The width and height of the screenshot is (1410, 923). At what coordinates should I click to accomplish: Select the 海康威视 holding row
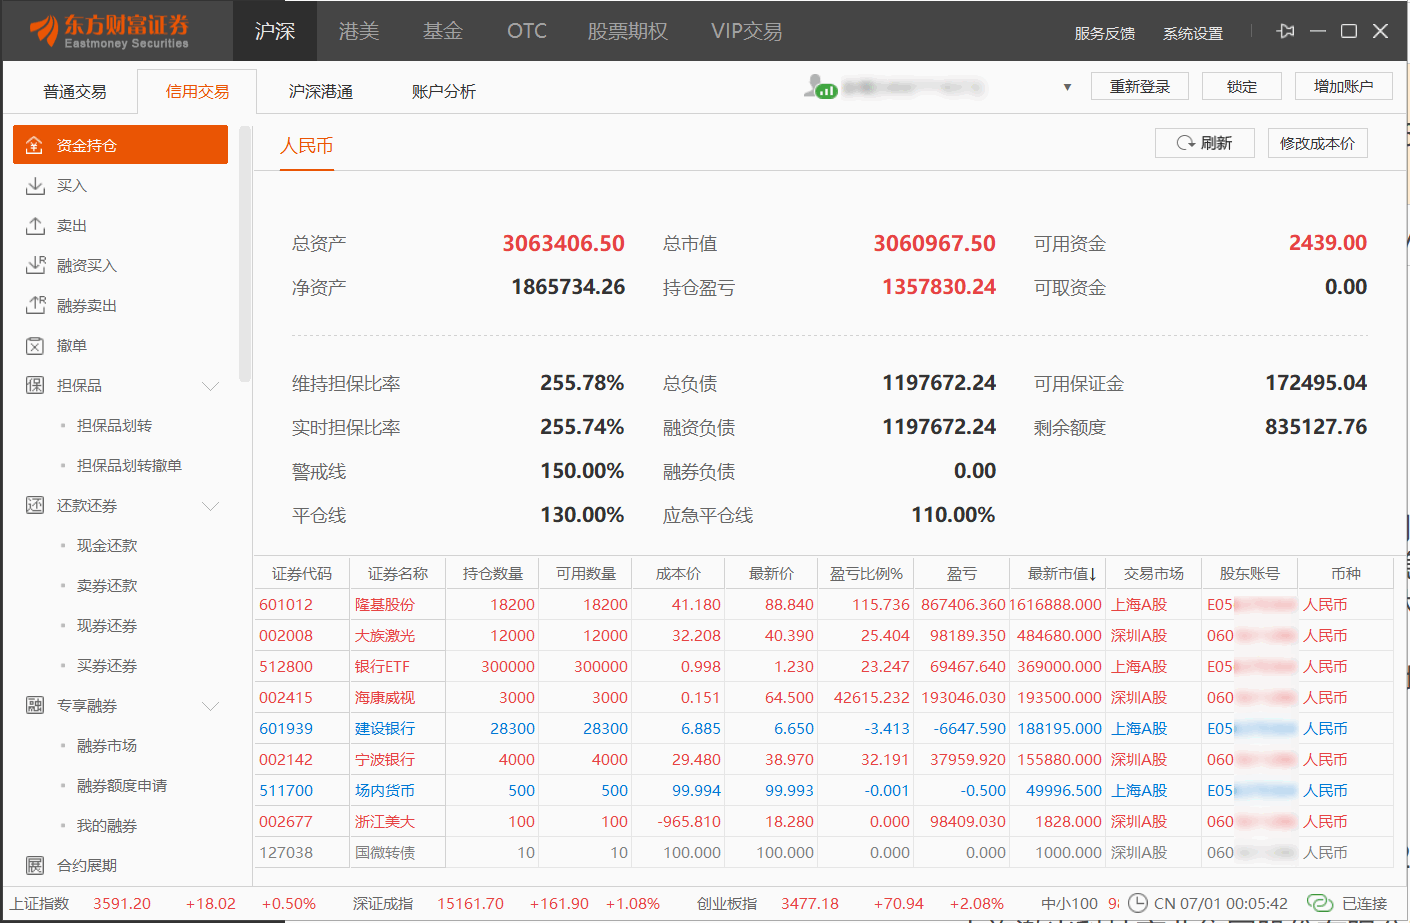point(823,698)
